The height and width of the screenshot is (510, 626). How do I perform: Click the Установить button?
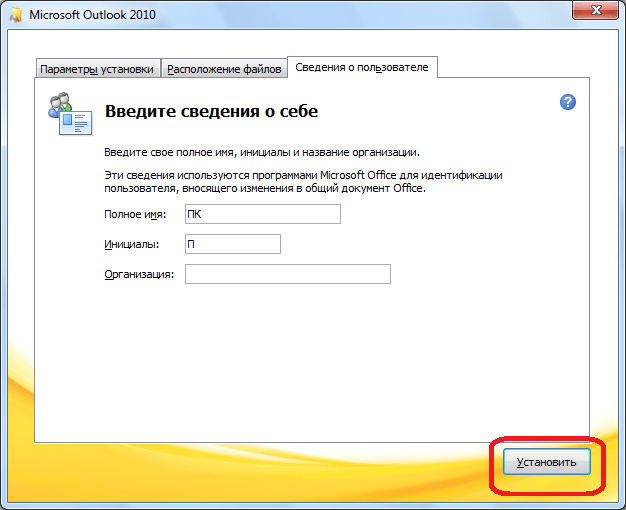[547, 462]
